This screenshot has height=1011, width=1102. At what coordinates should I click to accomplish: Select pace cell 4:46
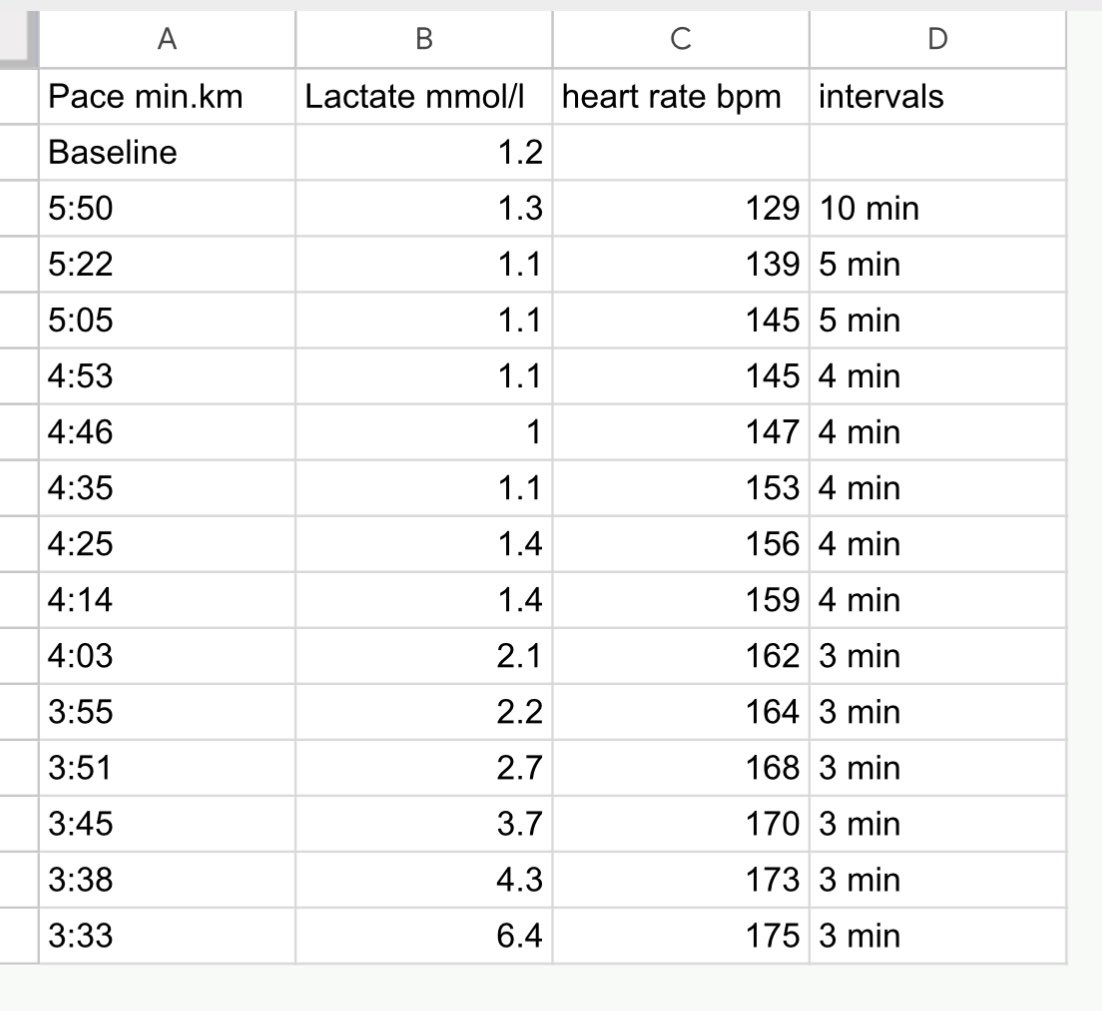click(167, 432)
